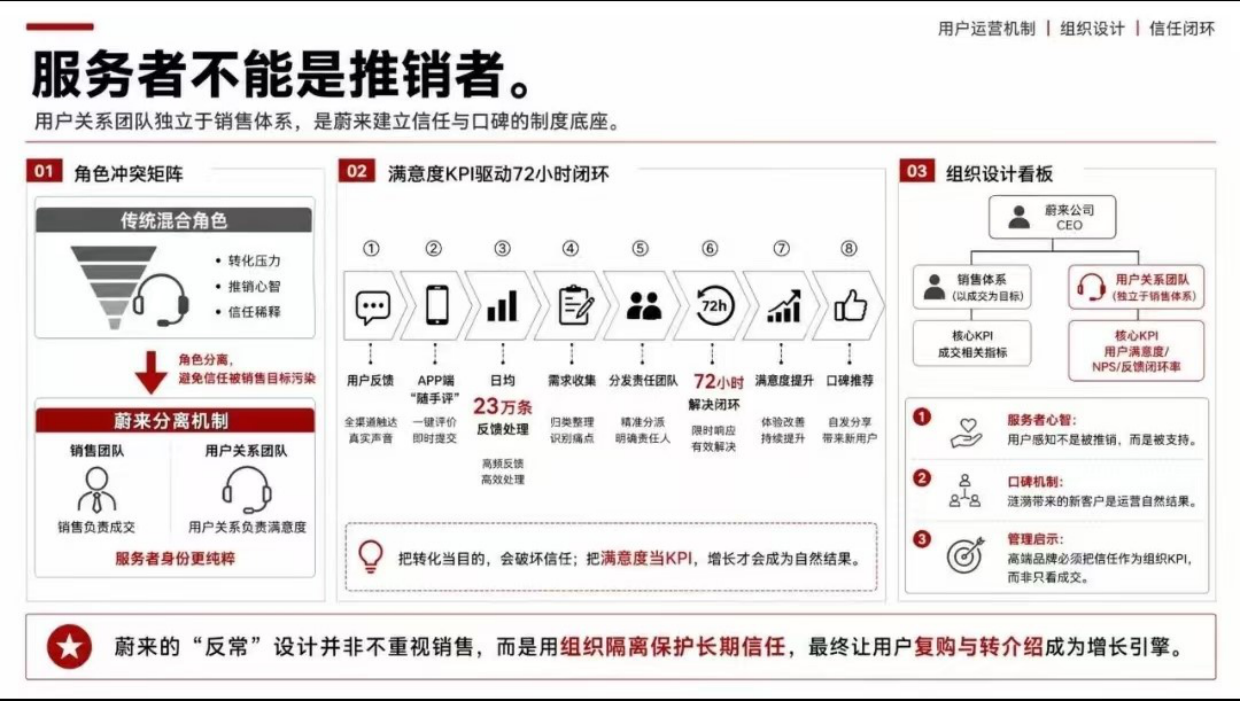Click the circled step number ⑧
The height and width of the screenshot is (701, 1240).
(x=848, y=249)
